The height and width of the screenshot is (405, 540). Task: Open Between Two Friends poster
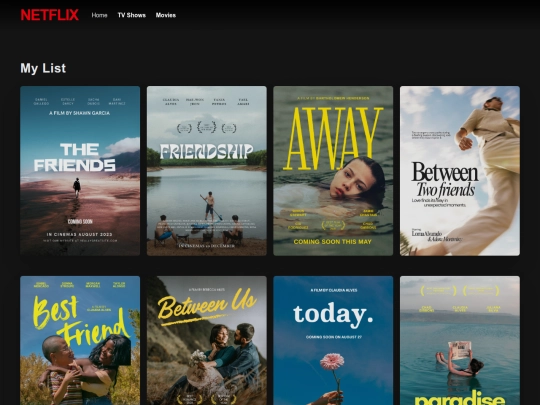tap(460, 171)
